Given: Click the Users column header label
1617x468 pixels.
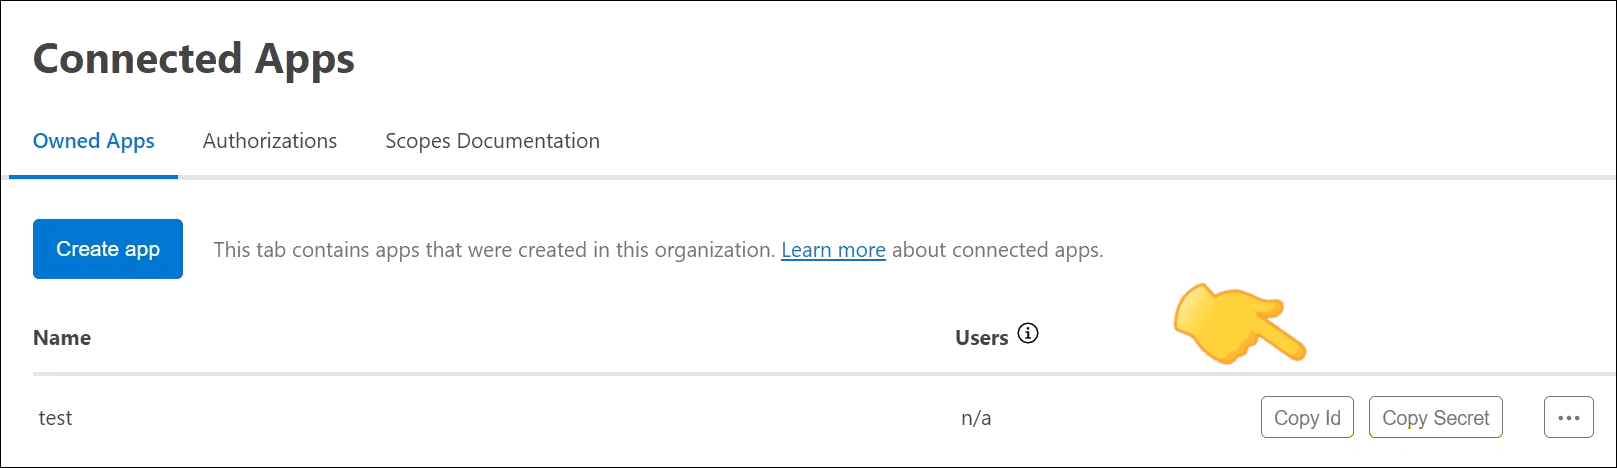Looking at the screenshot, I should point(981,338).
